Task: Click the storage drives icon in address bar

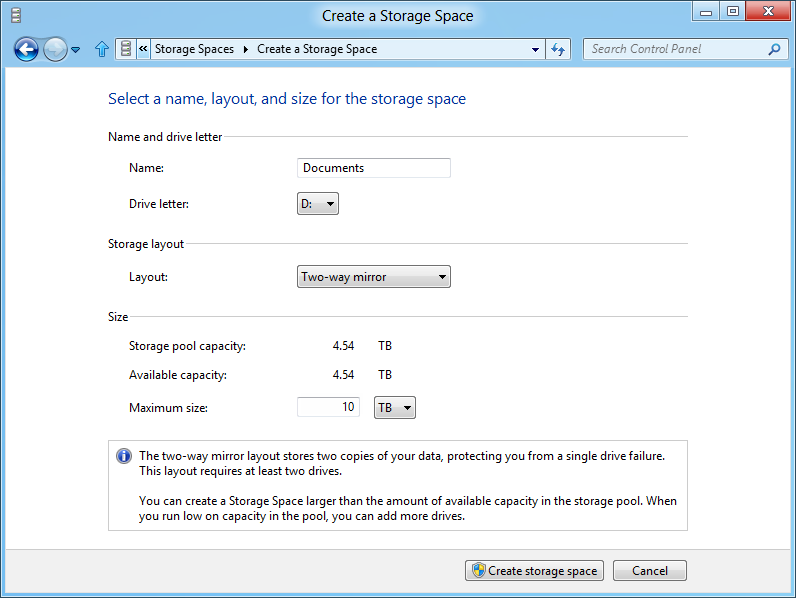Action: pos(125,49)
